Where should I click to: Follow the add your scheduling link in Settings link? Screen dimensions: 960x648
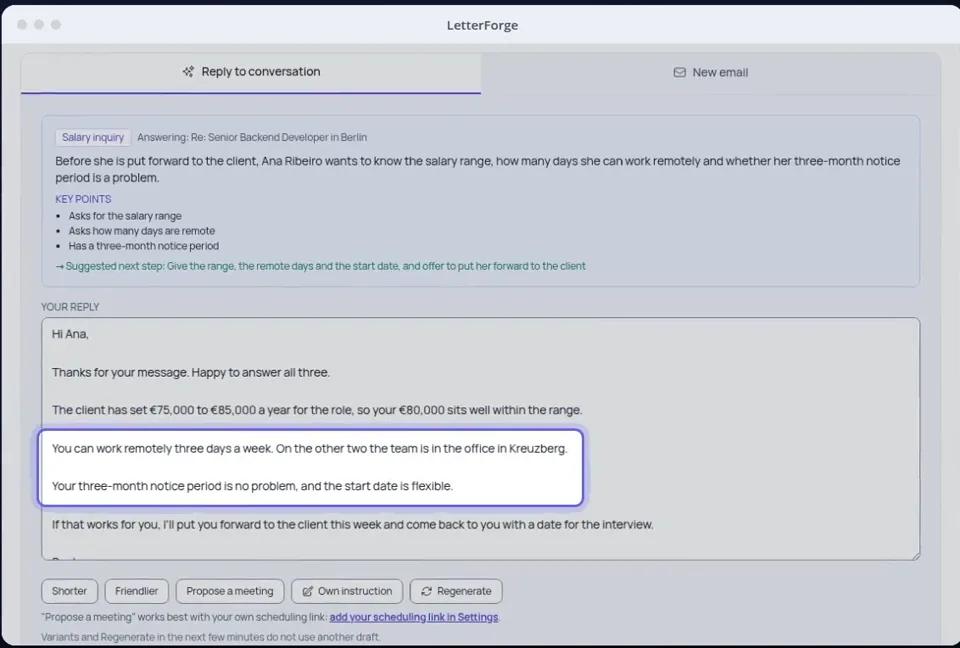(414, 617)
